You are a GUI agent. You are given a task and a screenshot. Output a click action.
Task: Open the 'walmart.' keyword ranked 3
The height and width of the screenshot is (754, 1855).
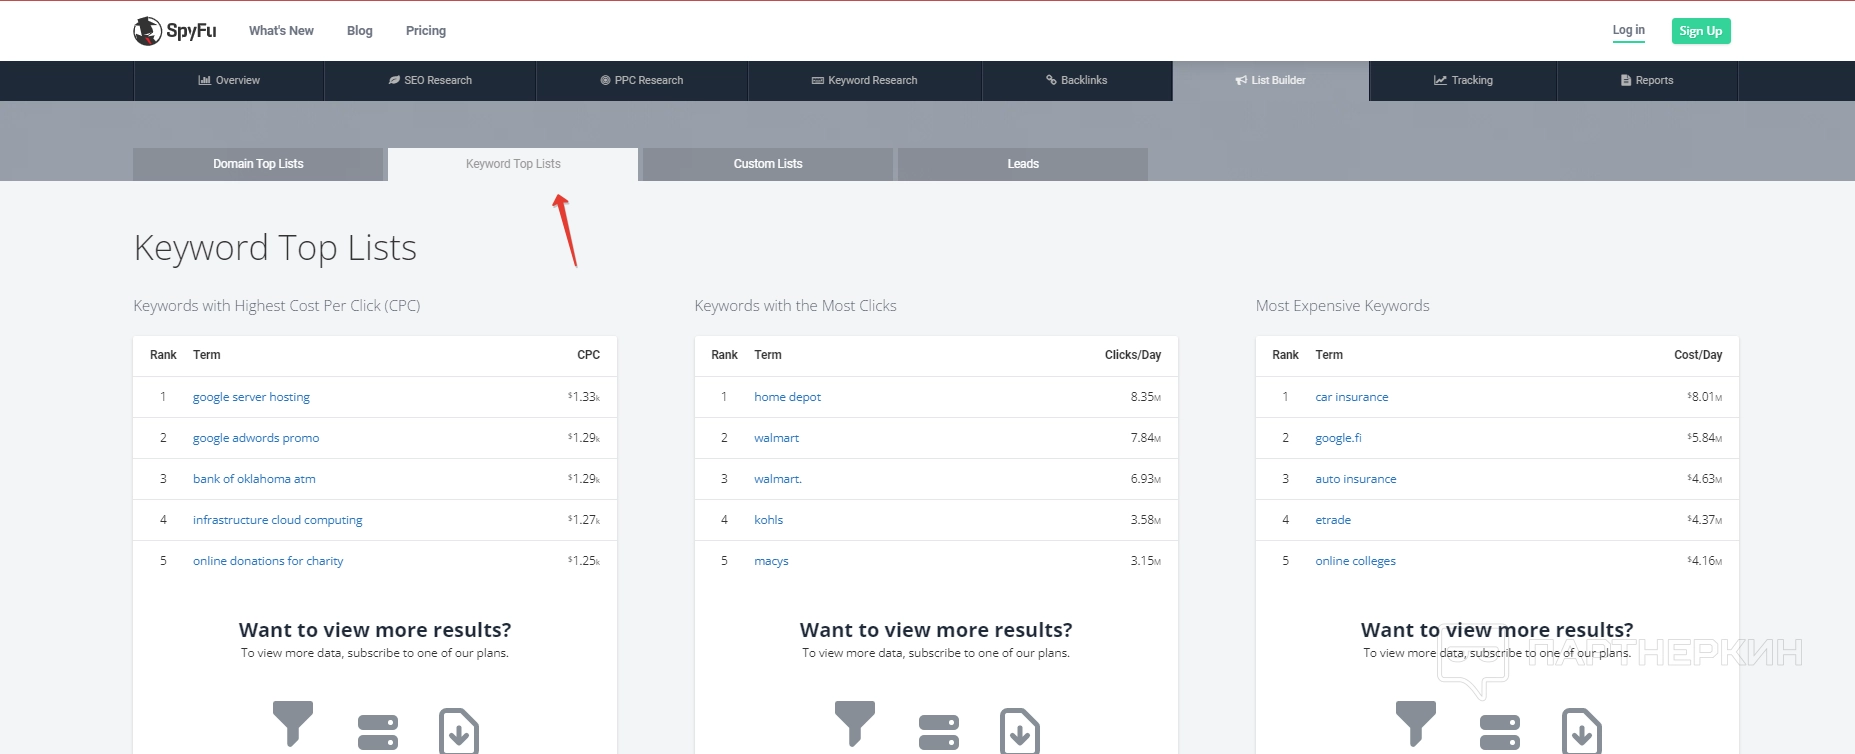click(x=778, y=479)
